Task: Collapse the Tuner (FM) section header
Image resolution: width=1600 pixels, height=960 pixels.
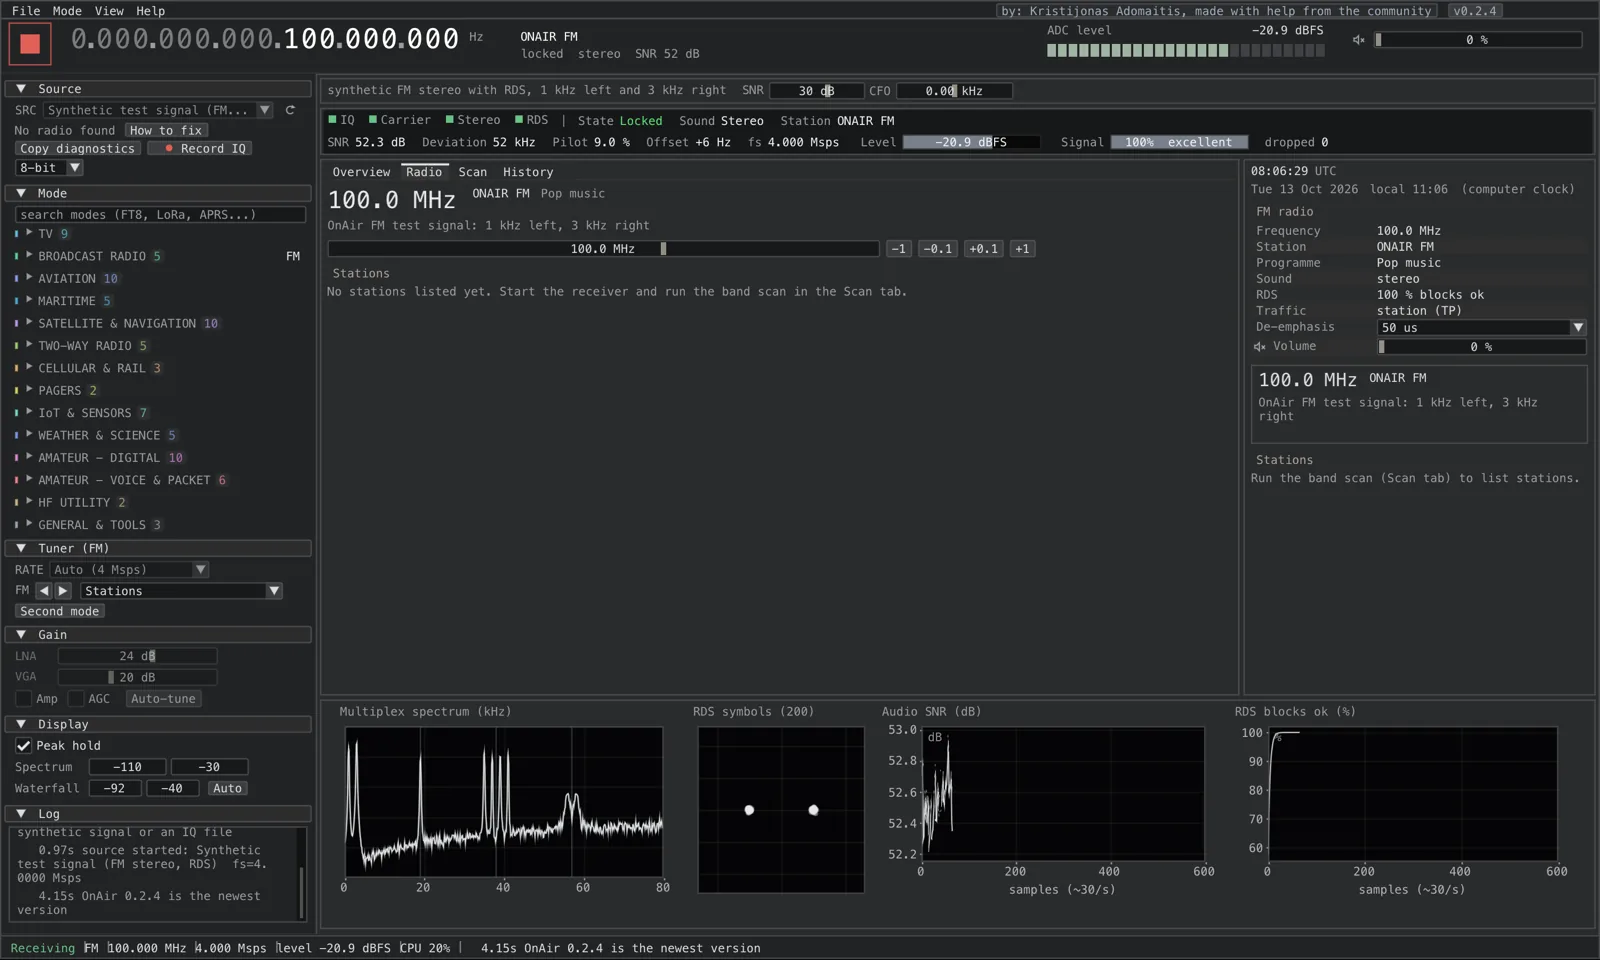Action: (x=158, y=549)
